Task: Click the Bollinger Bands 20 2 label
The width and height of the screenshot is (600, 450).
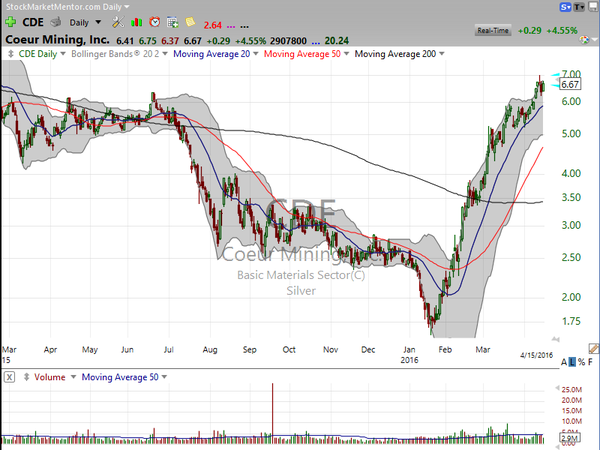Action: [115, 54]
